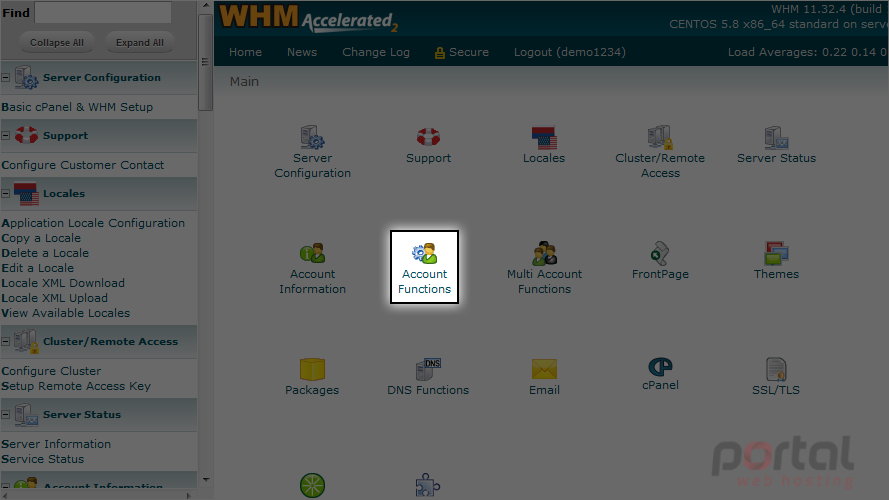Image resolution: width=889 pixels, height=500 pixels.
Task: Open the highlighted Account Functions icon
Action: tap(425, 253)
